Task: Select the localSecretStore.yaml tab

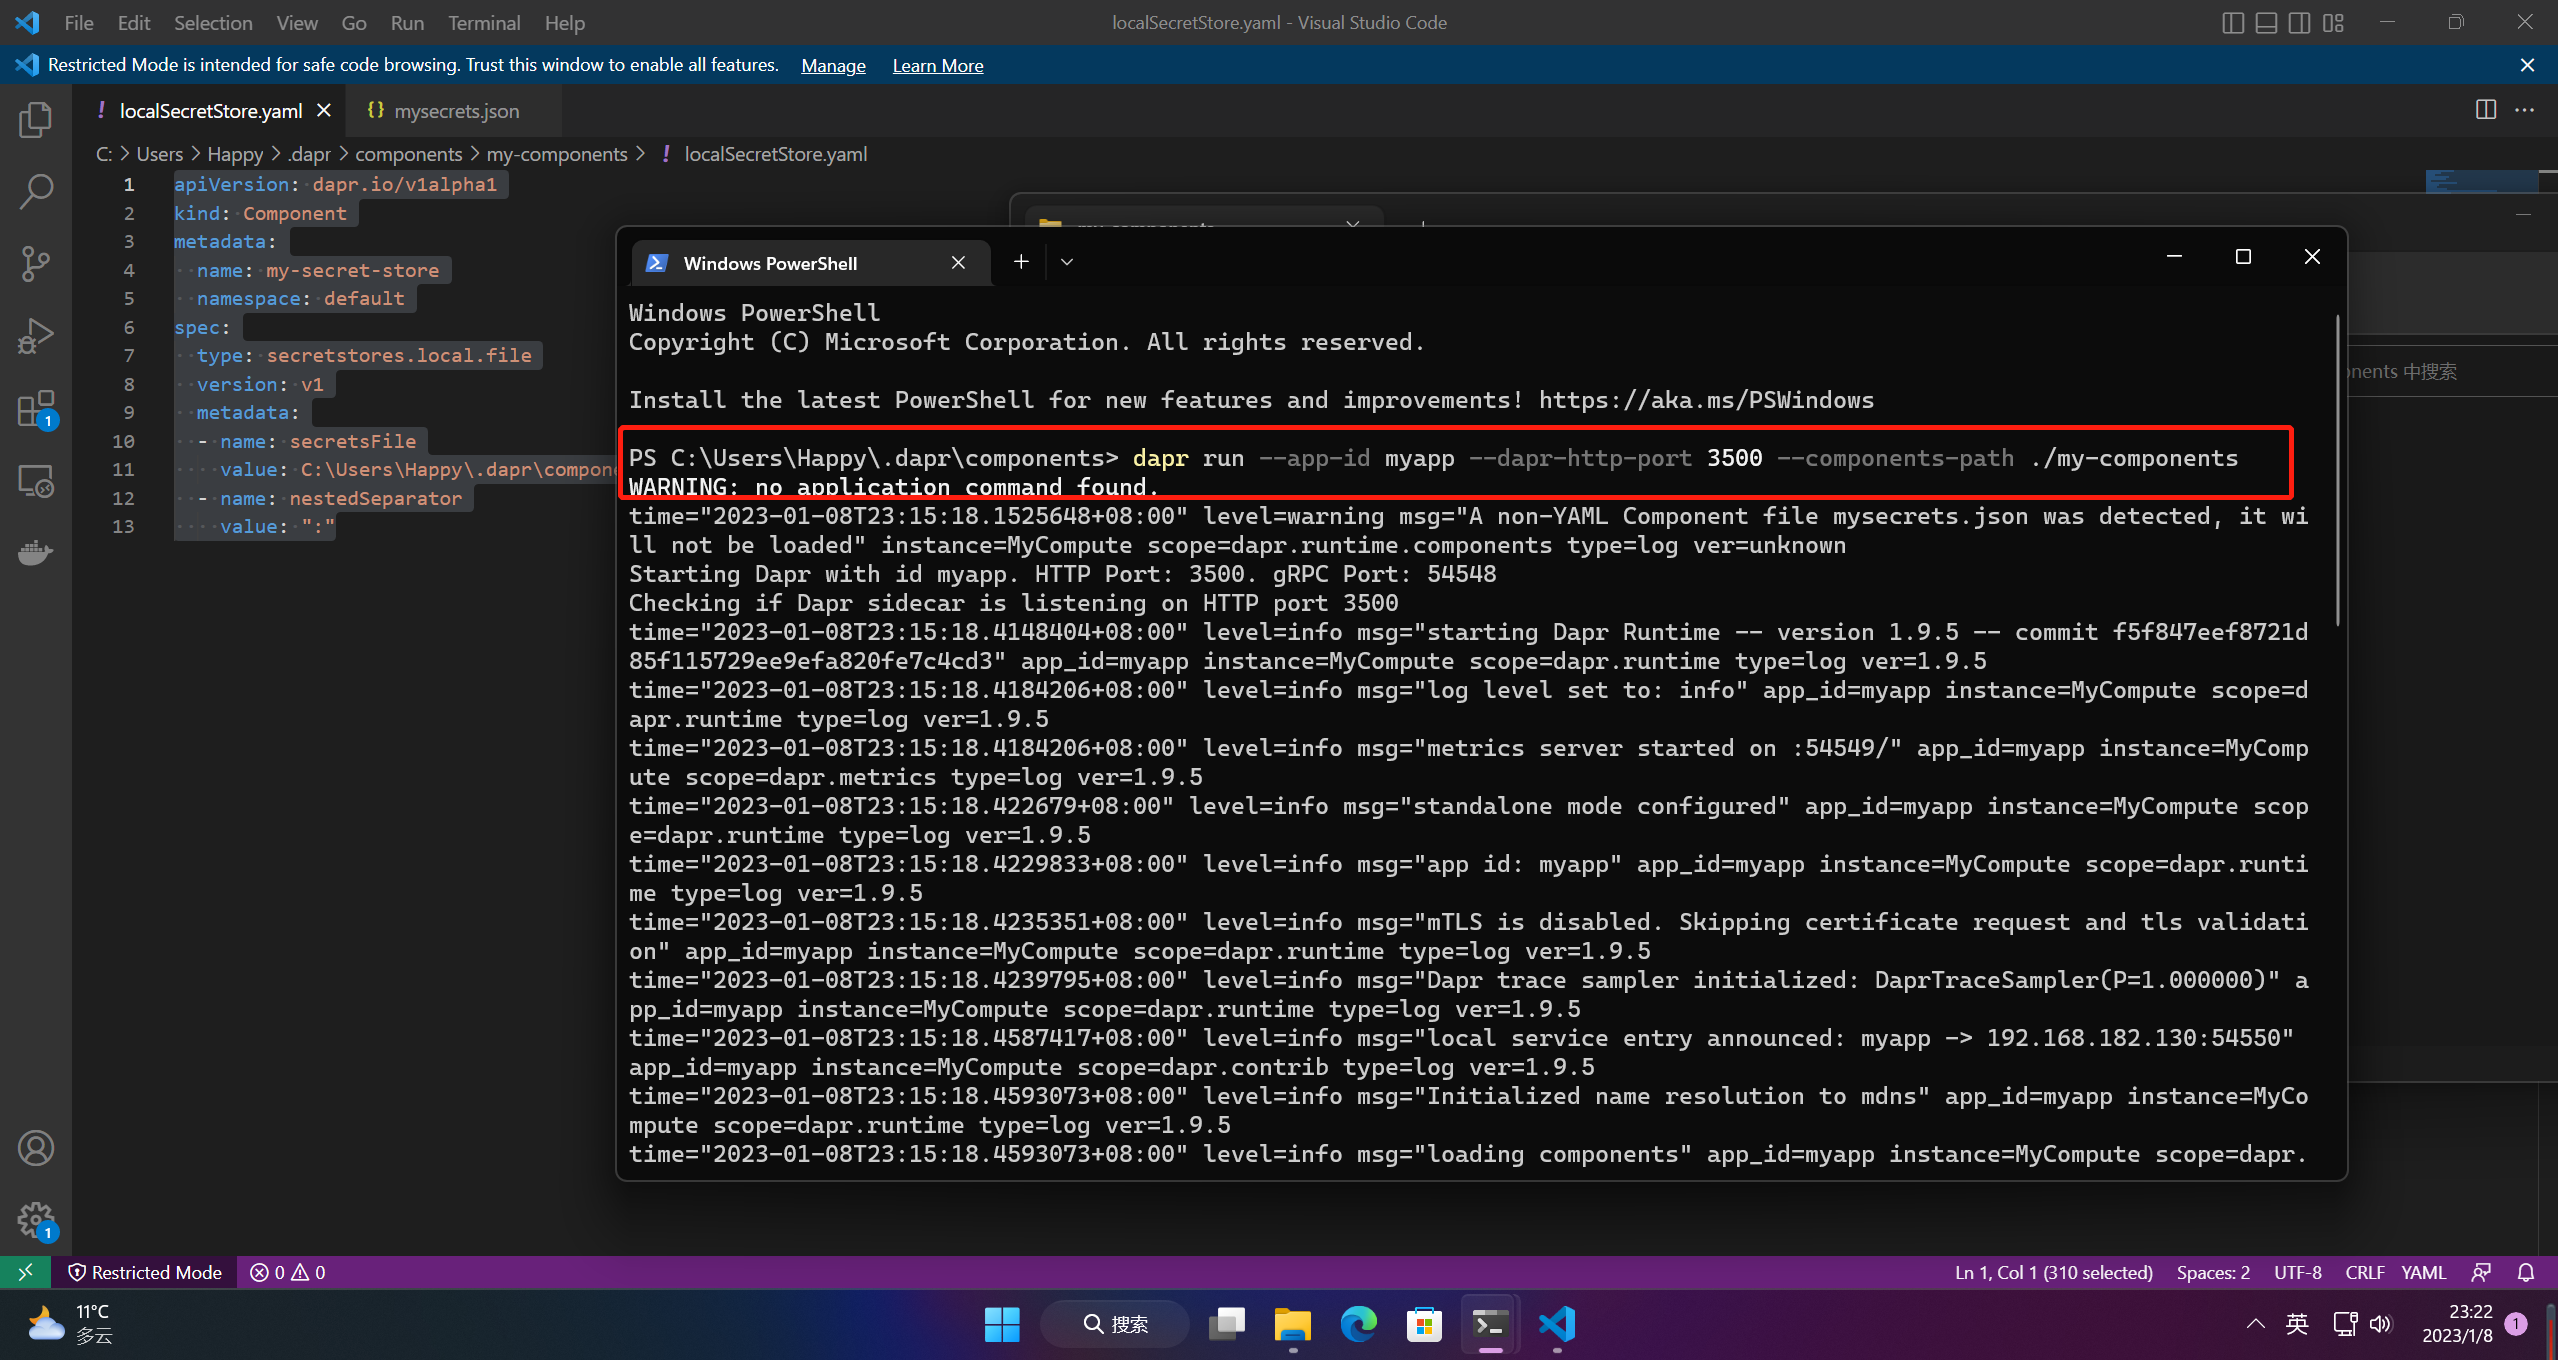Action: tap(210, 111)
